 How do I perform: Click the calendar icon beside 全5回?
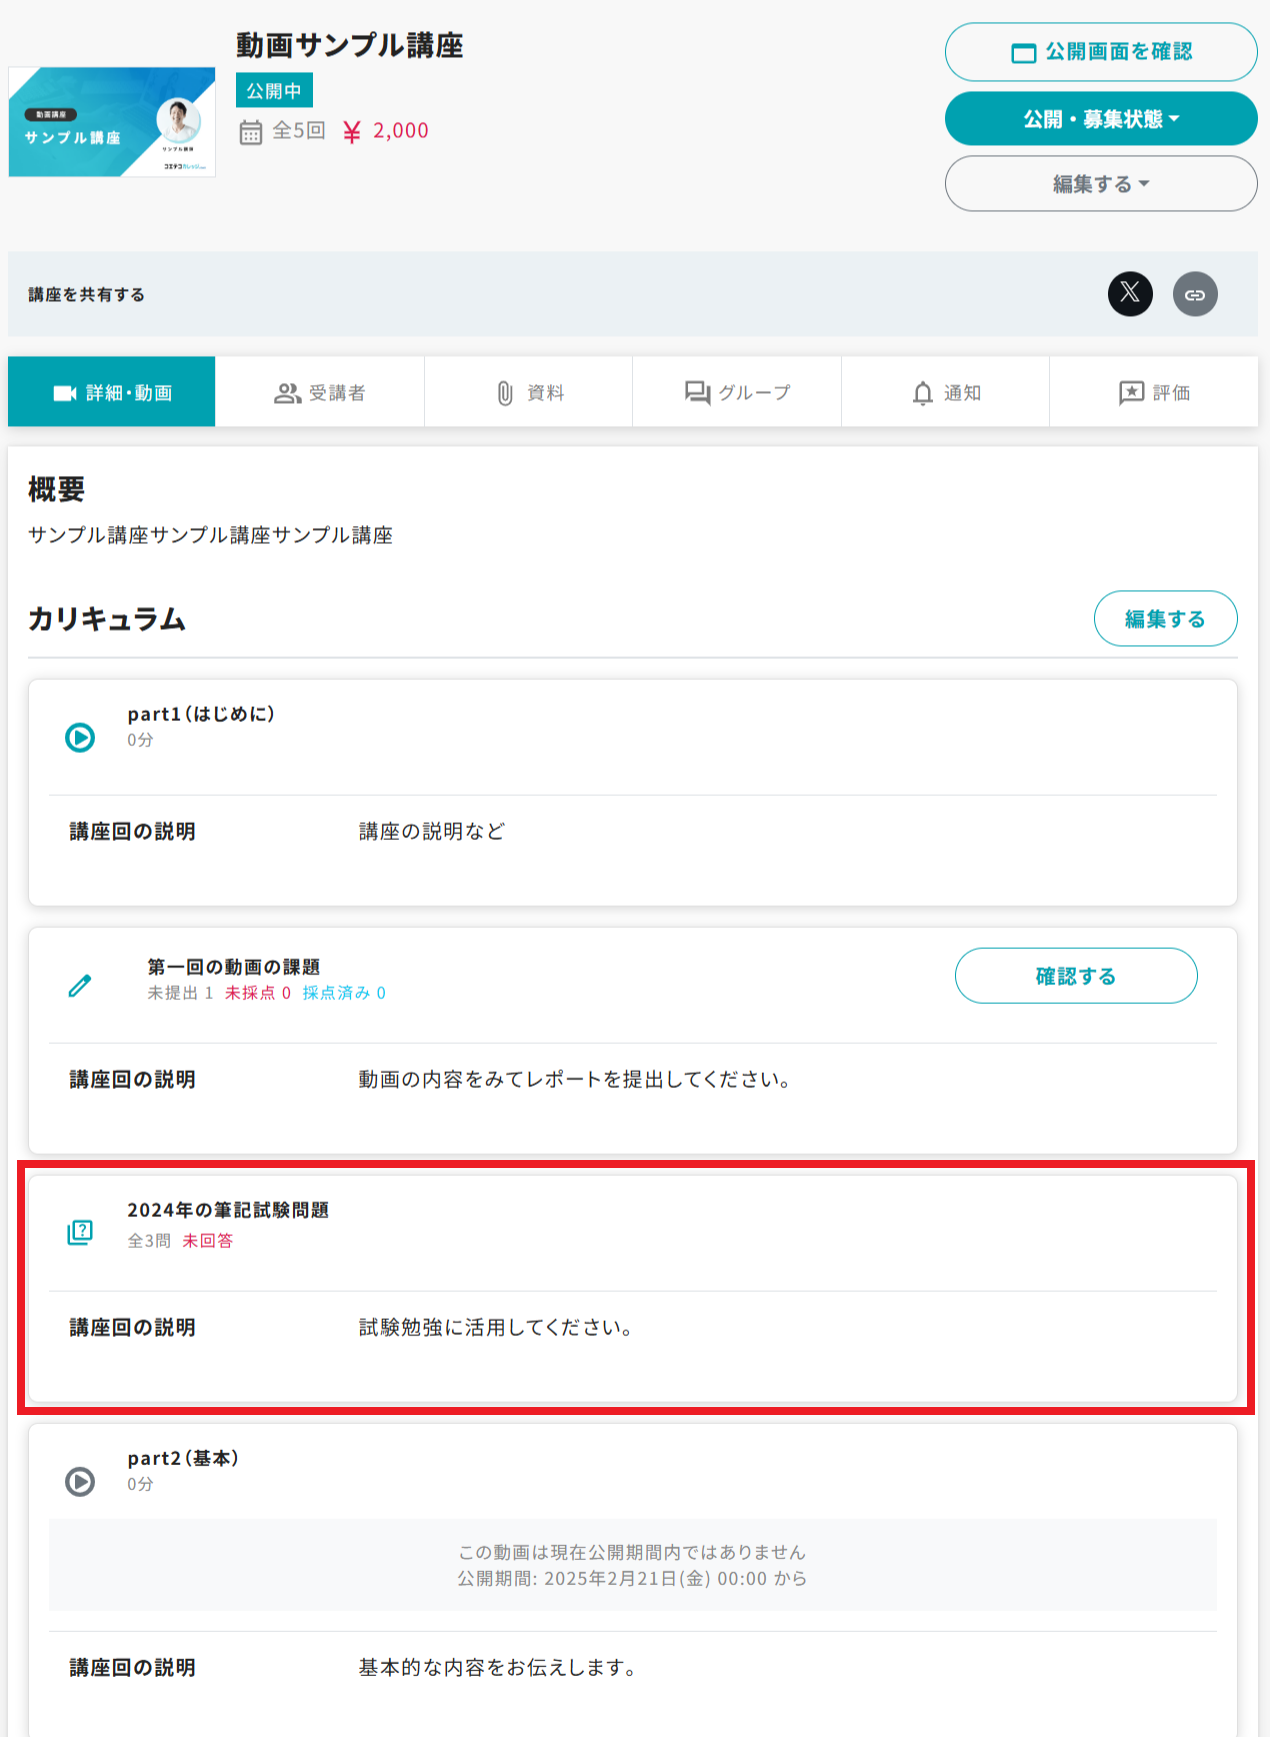pyautogui.click(x=250, y=132)
